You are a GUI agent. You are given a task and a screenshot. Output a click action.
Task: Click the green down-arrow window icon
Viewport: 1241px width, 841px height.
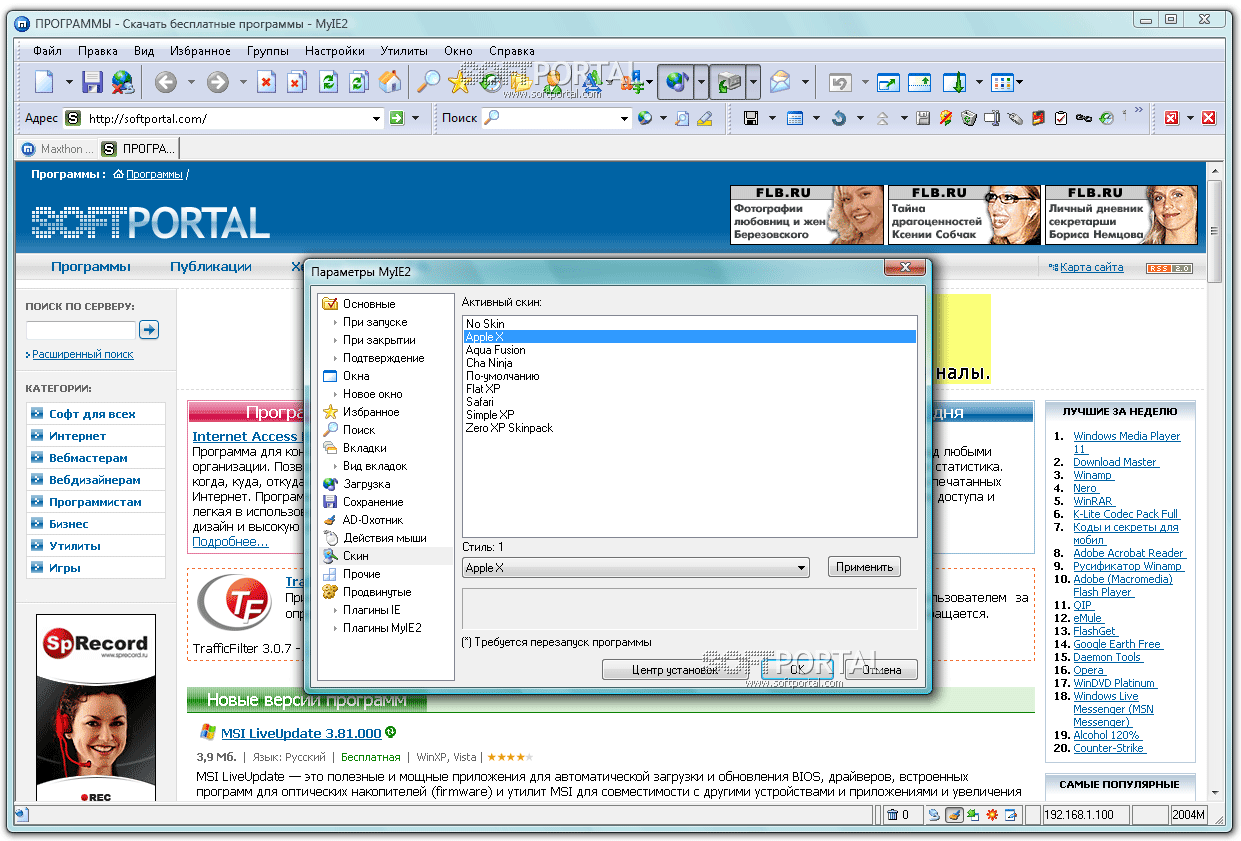click(955, 82)
